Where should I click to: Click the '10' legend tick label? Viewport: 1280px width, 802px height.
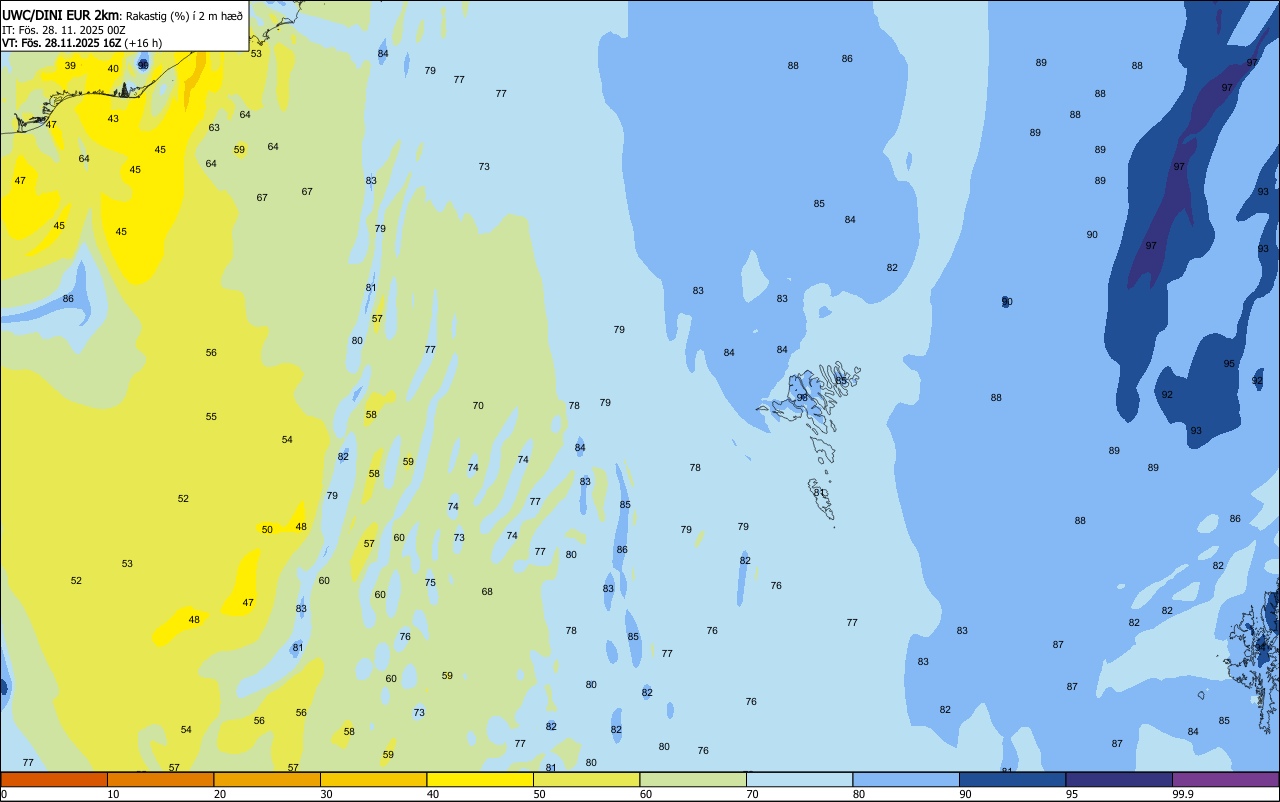pos(113,794)
